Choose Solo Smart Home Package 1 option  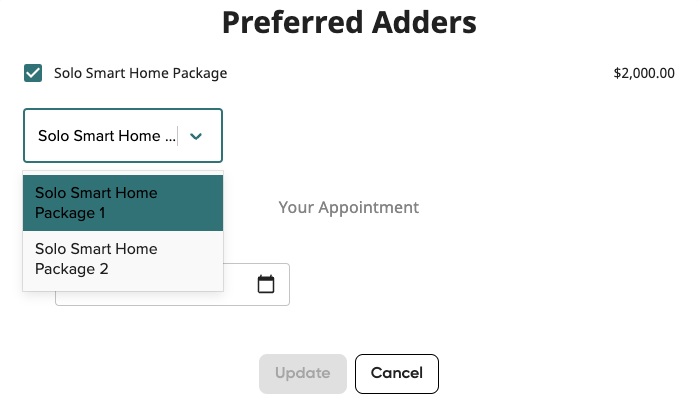point(123,203)
